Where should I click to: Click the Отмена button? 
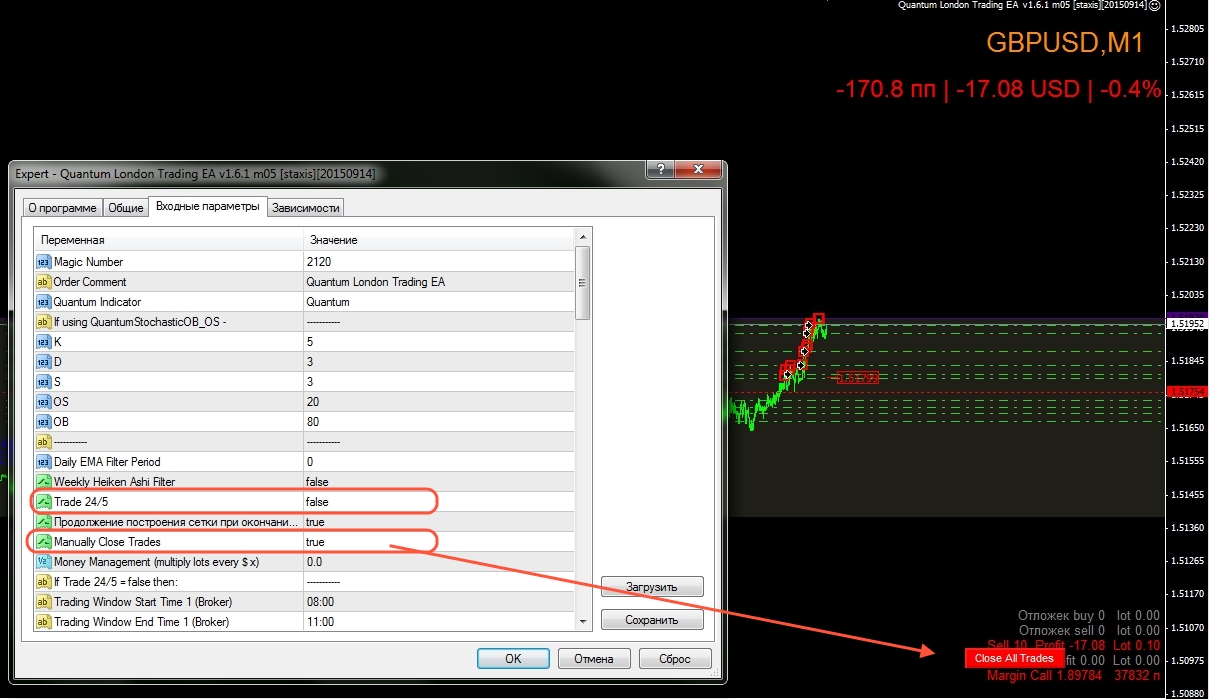click(594, 659)
